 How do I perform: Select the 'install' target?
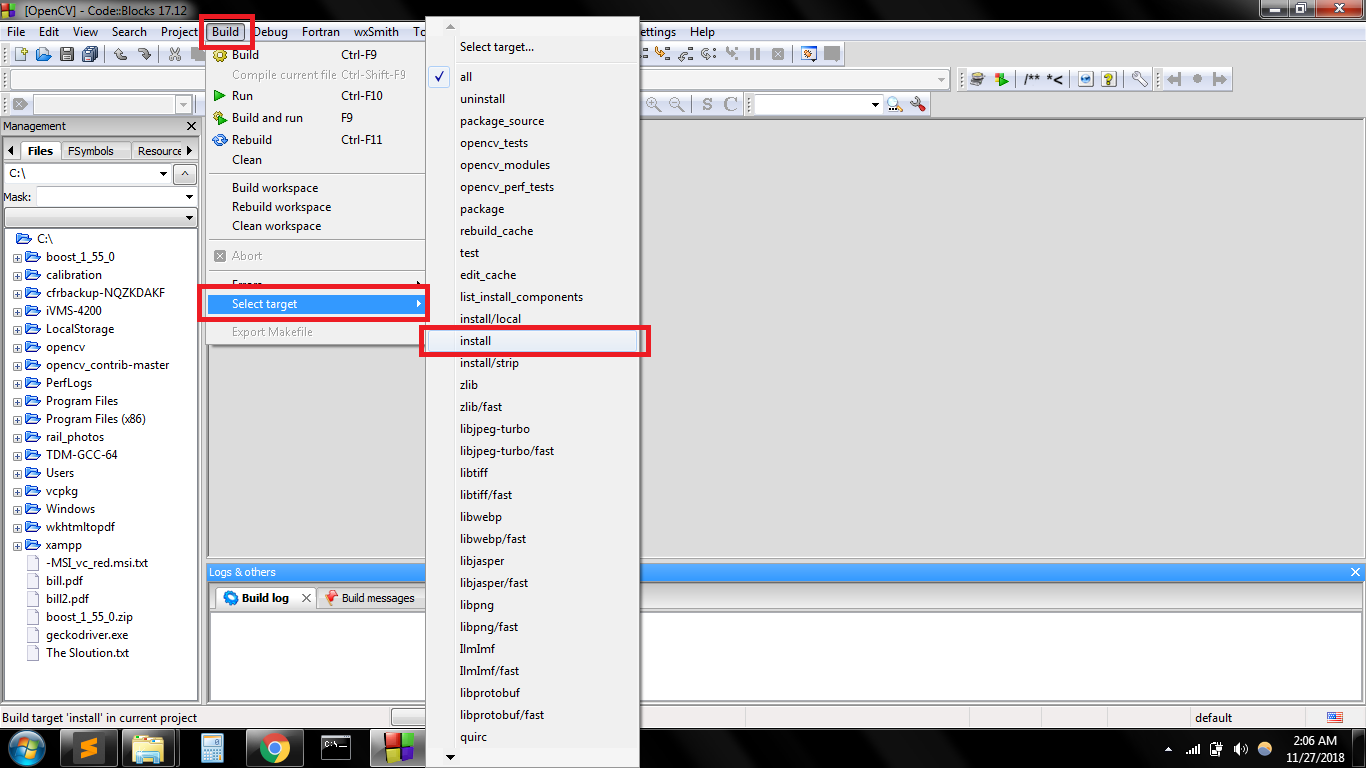click(533, 341)
